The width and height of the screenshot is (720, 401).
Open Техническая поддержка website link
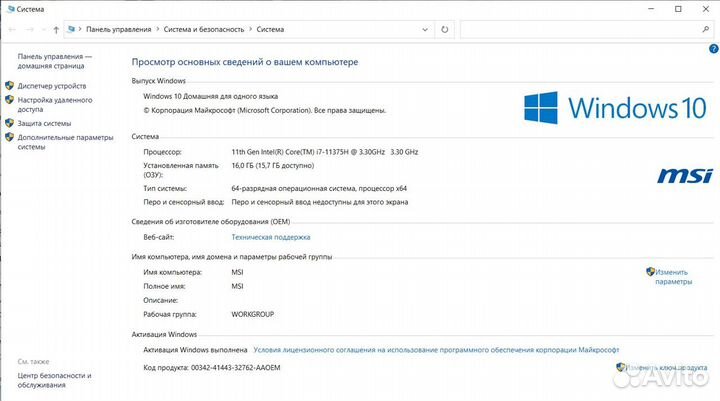(271, 237)
